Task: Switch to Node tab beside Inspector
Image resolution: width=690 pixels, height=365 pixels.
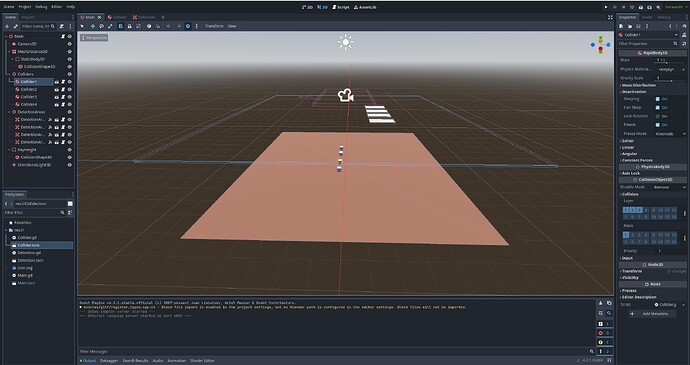Action: (647, 17)
